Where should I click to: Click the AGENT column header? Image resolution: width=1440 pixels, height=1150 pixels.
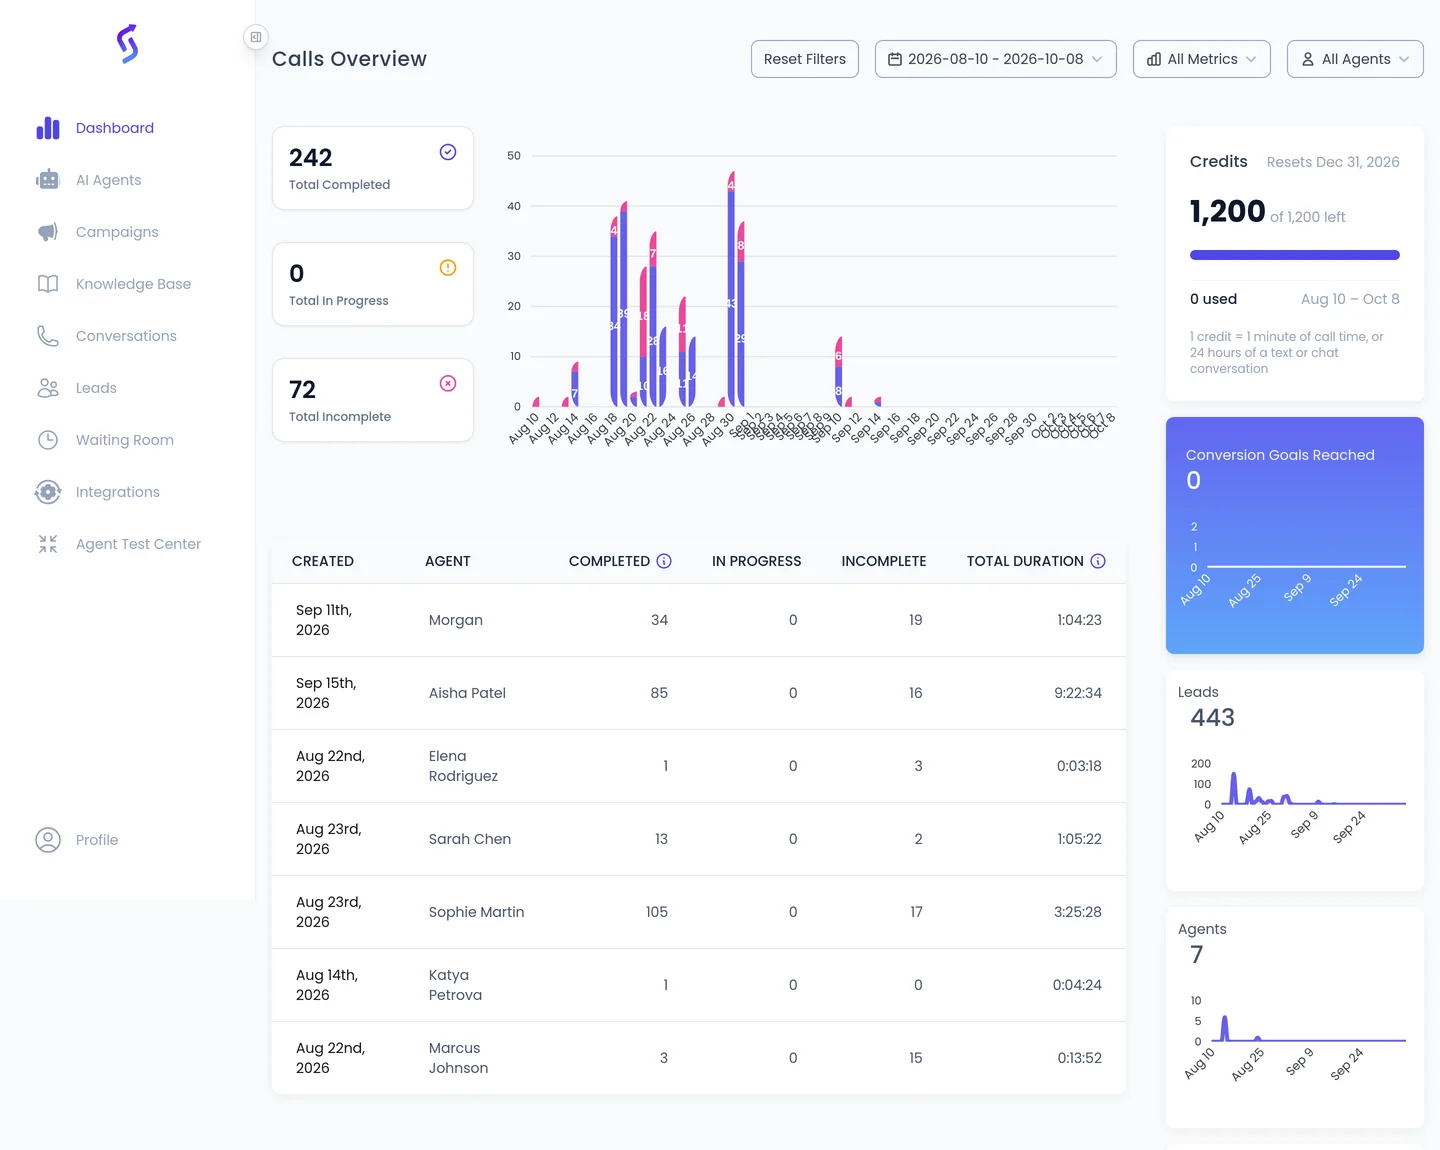(447, 561)
